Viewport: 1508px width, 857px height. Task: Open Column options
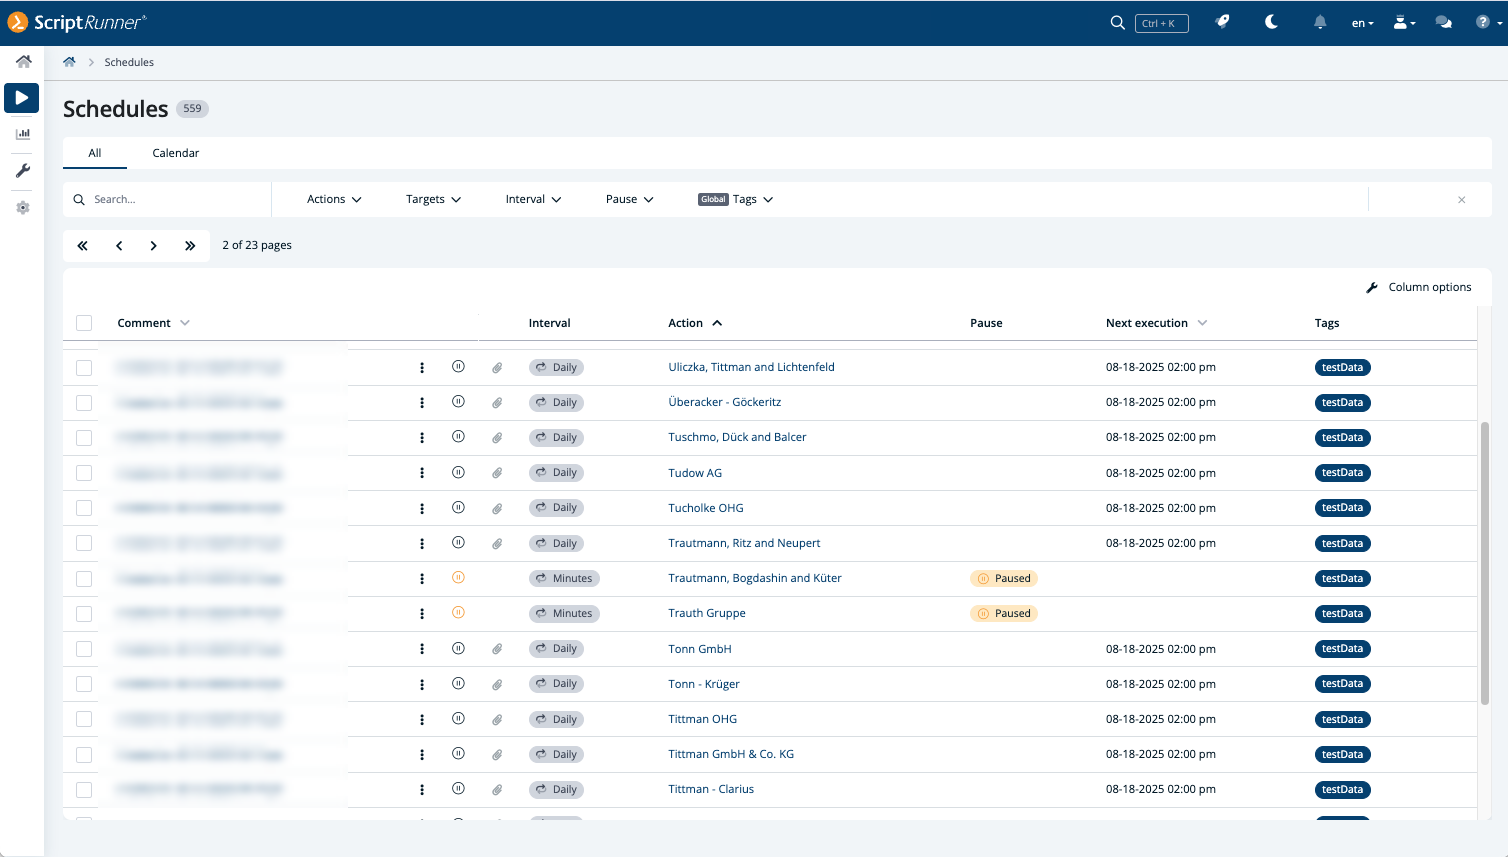(1419, 287)
